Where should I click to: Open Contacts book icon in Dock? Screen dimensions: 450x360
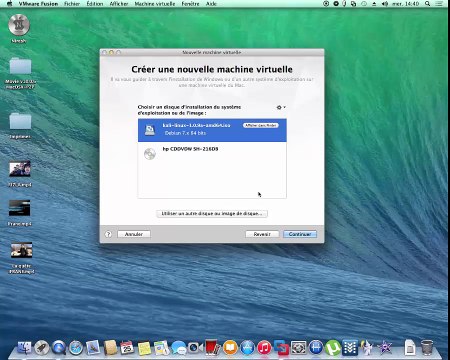[x=110, y=348]
